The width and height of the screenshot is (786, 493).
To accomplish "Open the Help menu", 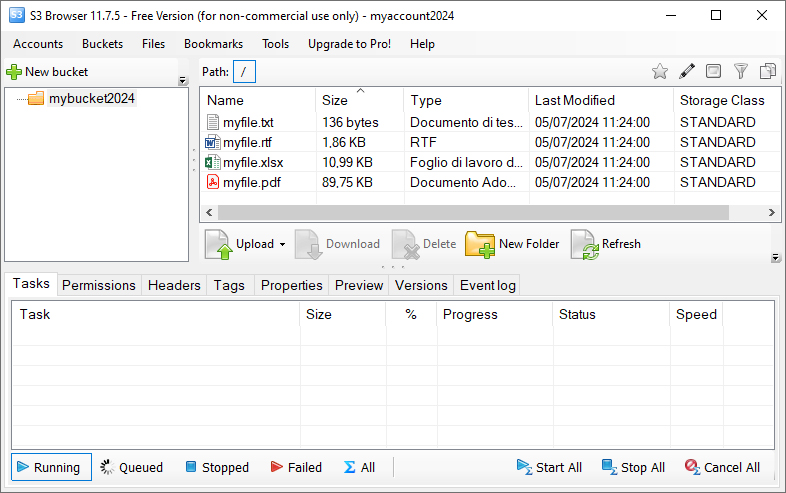I will tap(422, 44).
